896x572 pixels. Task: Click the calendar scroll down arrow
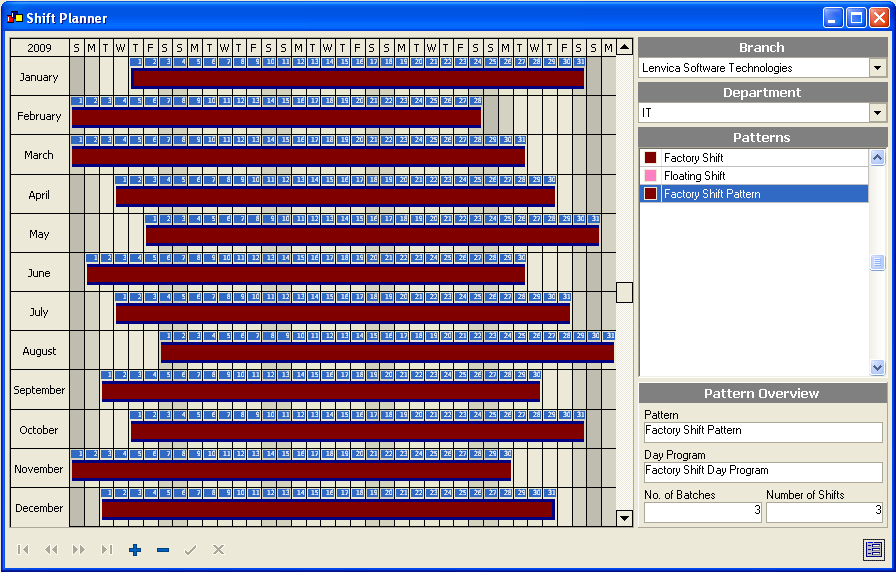(x=625, y=518)
